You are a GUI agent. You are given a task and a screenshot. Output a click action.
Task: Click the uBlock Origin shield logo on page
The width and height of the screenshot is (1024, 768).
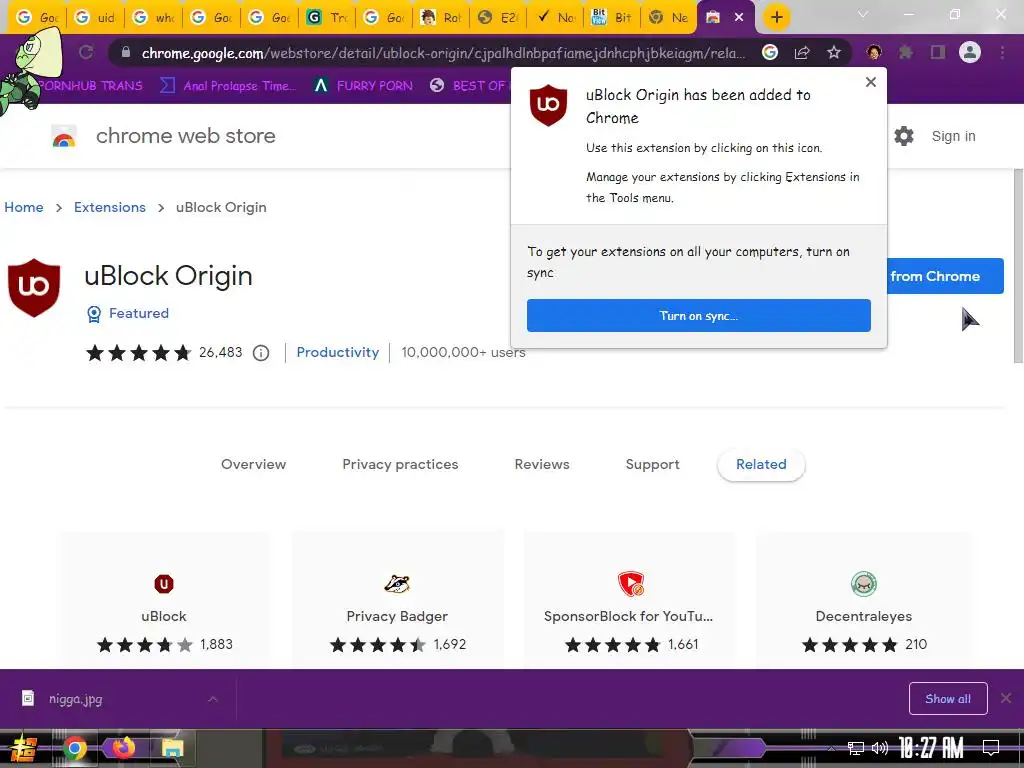click(x=34, y=288)
